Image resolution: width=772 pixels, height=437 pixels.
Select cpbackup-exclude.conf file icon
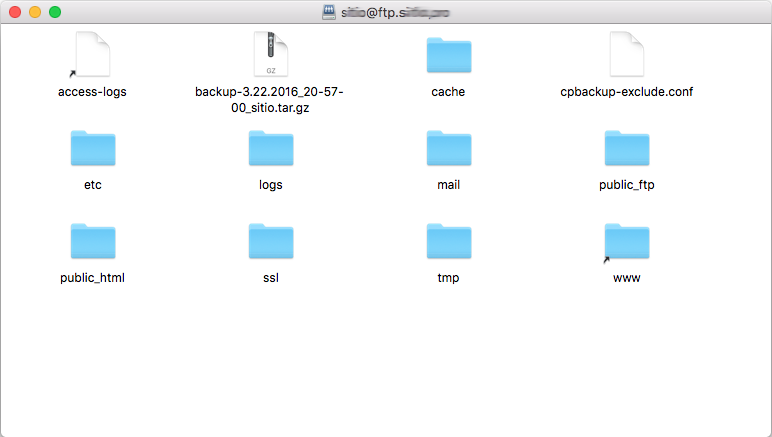coord(627,54)
